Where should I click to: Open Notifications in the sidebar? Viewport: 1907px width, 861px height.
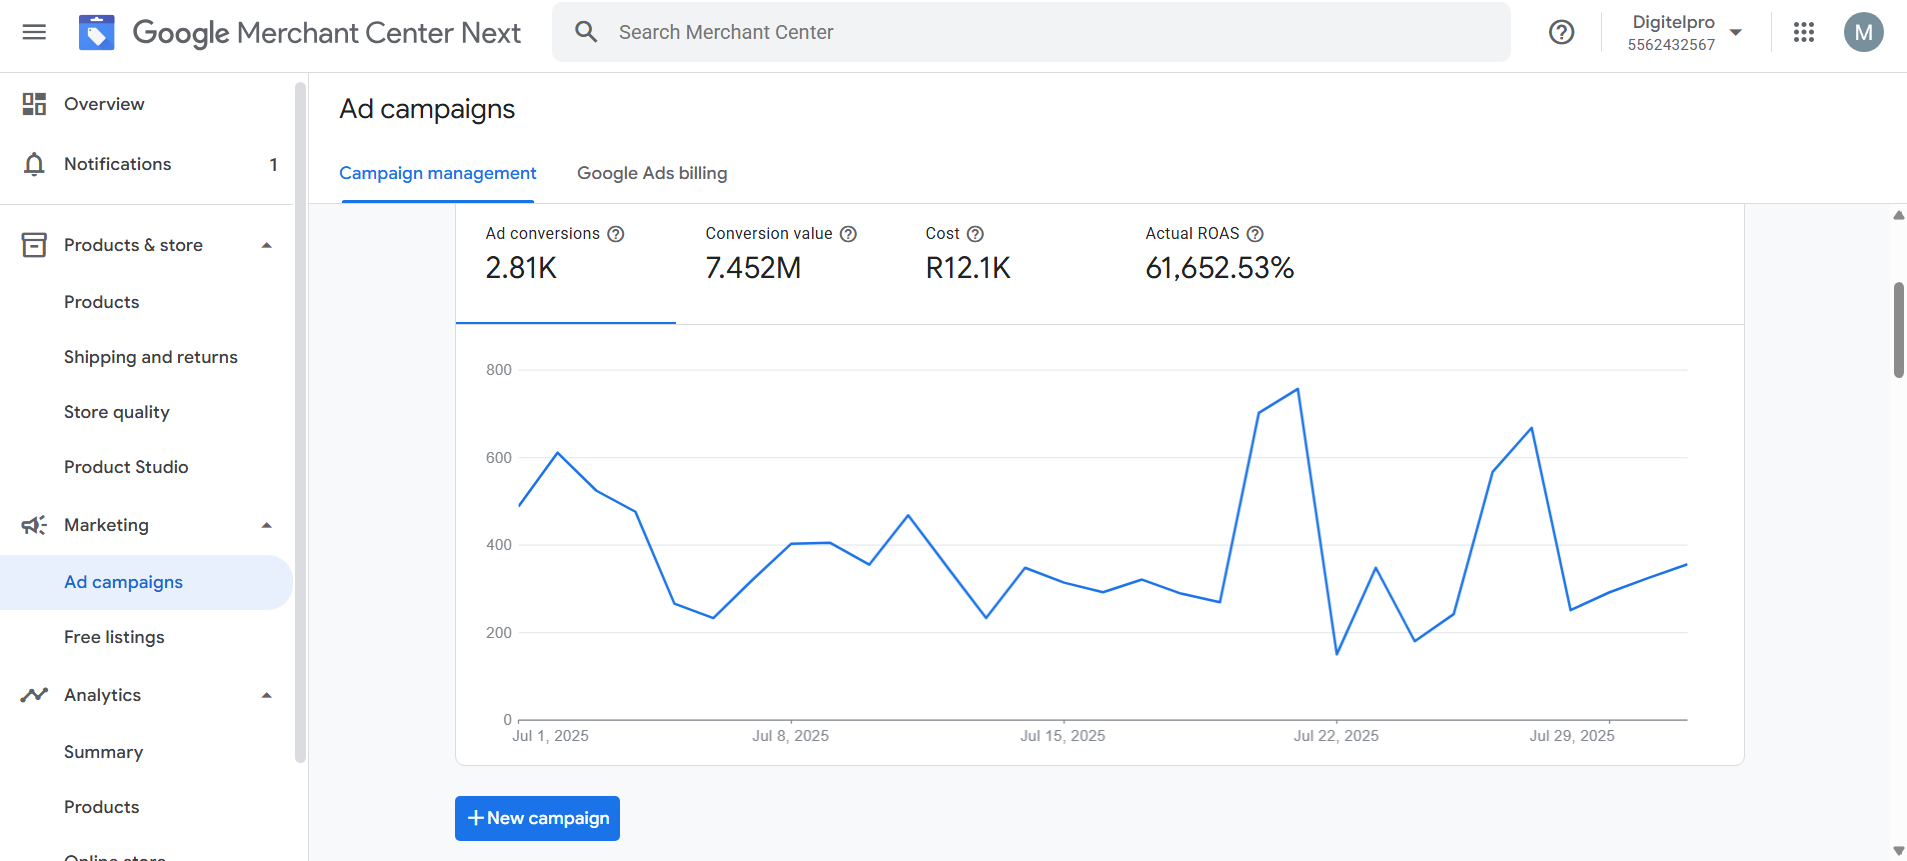pyautogui.click(x=117, y=164)
